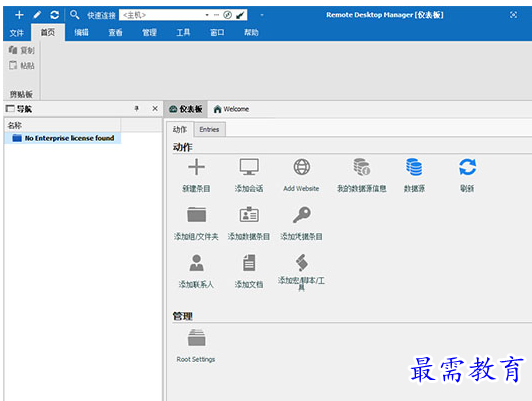Click the pencil edit icon in title toolbar
Image resolution: width=532 pixels, height=401 pixels.
click(37, 15)
